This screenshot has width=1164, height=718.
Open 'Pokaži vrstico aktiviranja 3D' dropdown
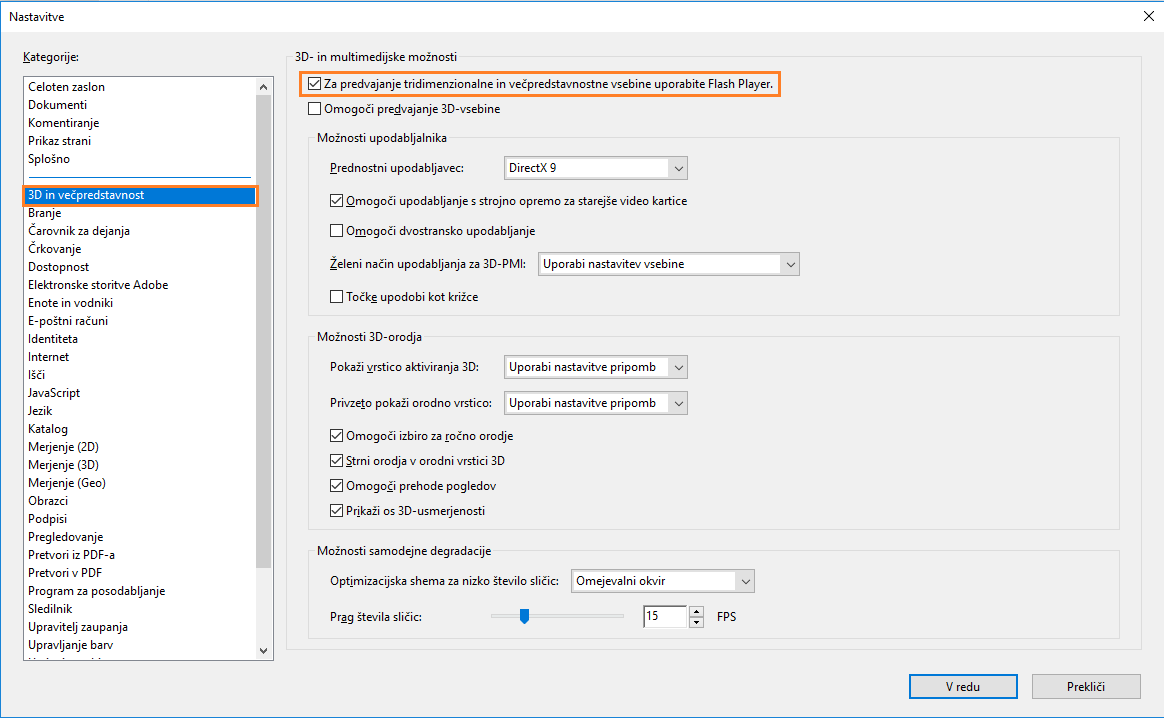click(595, 367)
